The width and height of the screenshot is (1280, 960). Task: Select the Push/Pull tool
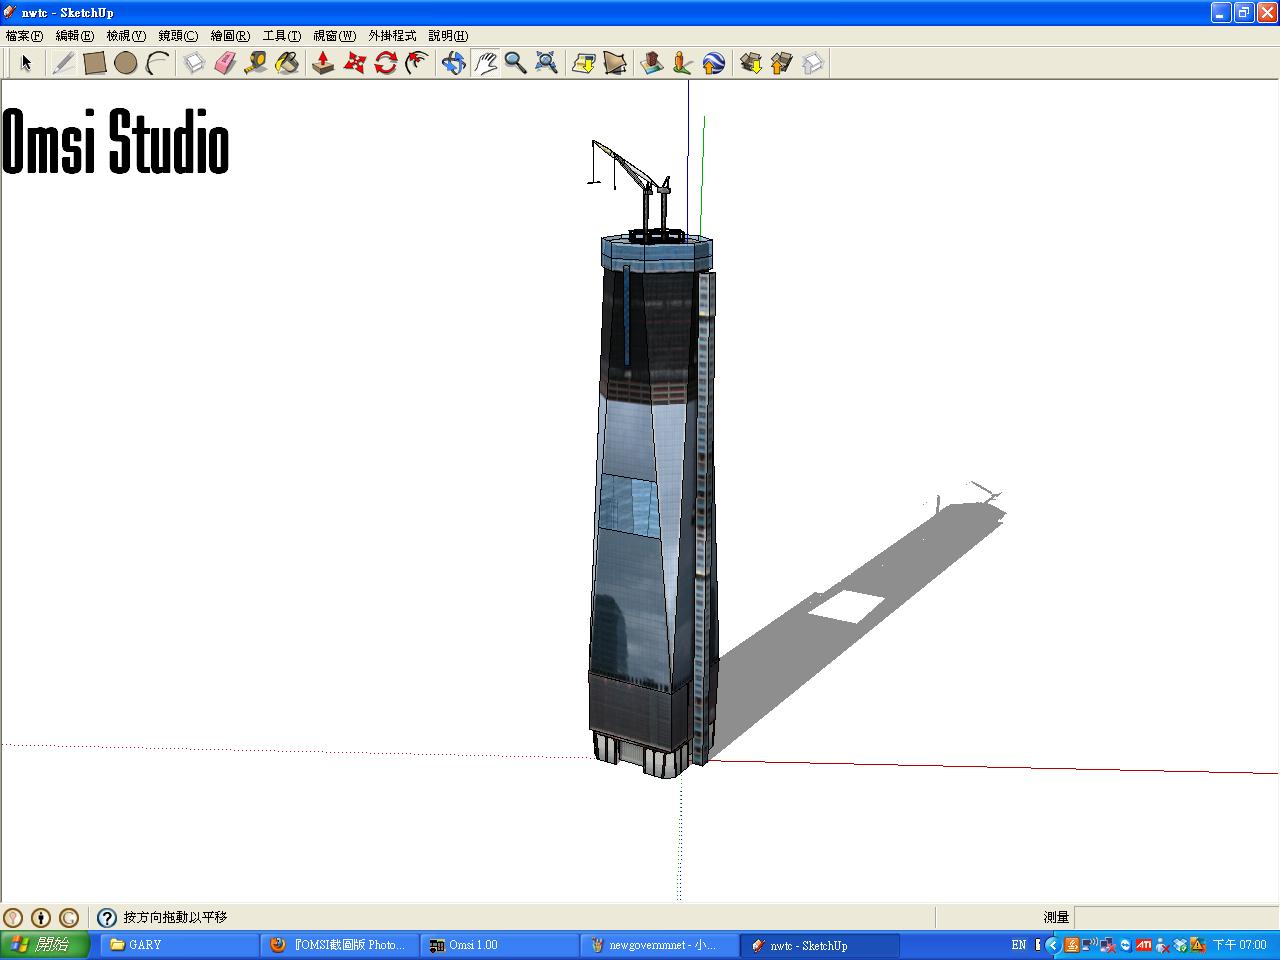point(322,63)
